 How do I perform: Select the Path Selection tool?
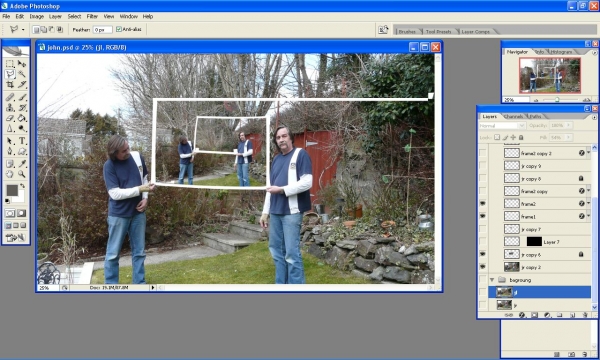point(10,141)
